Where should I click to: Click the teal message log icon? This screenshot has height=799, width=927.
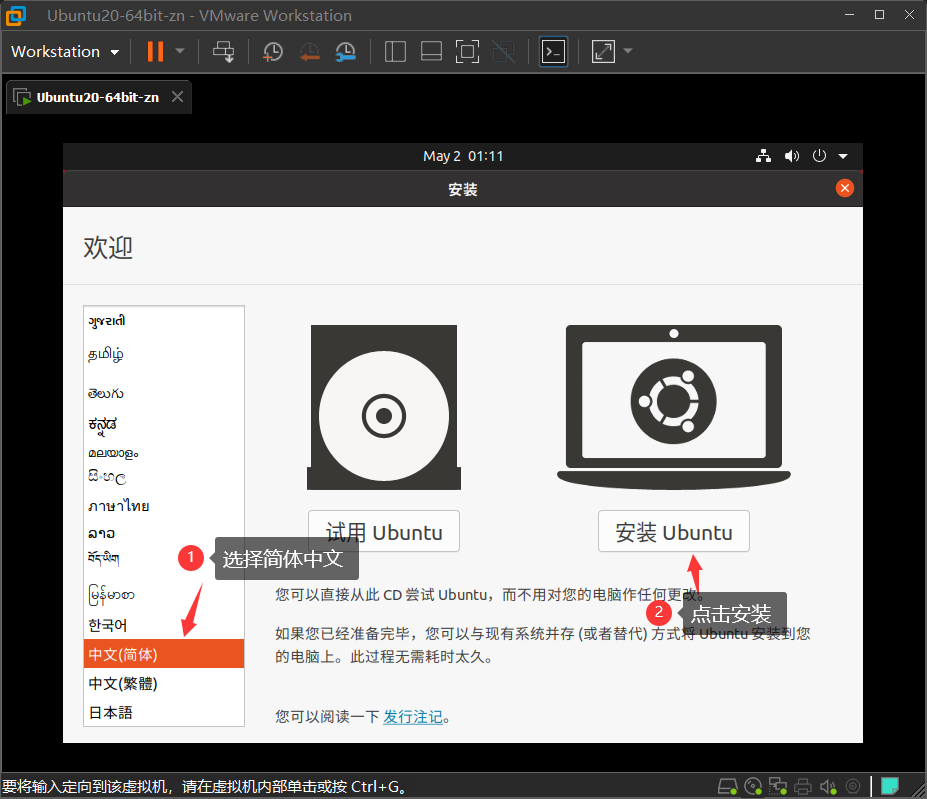pos(890,786)
